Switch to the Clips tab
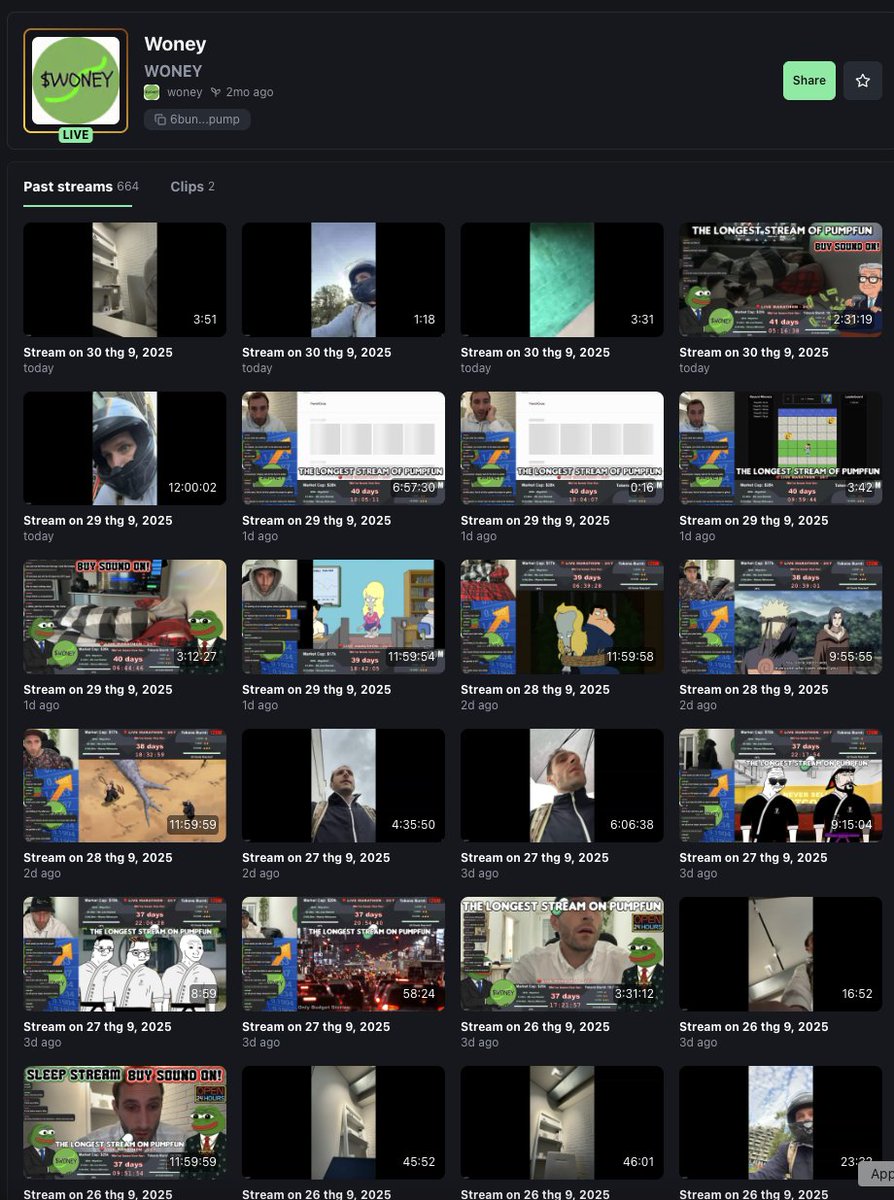The width and height of the screenshot is (894, 1200). [192, 187]
